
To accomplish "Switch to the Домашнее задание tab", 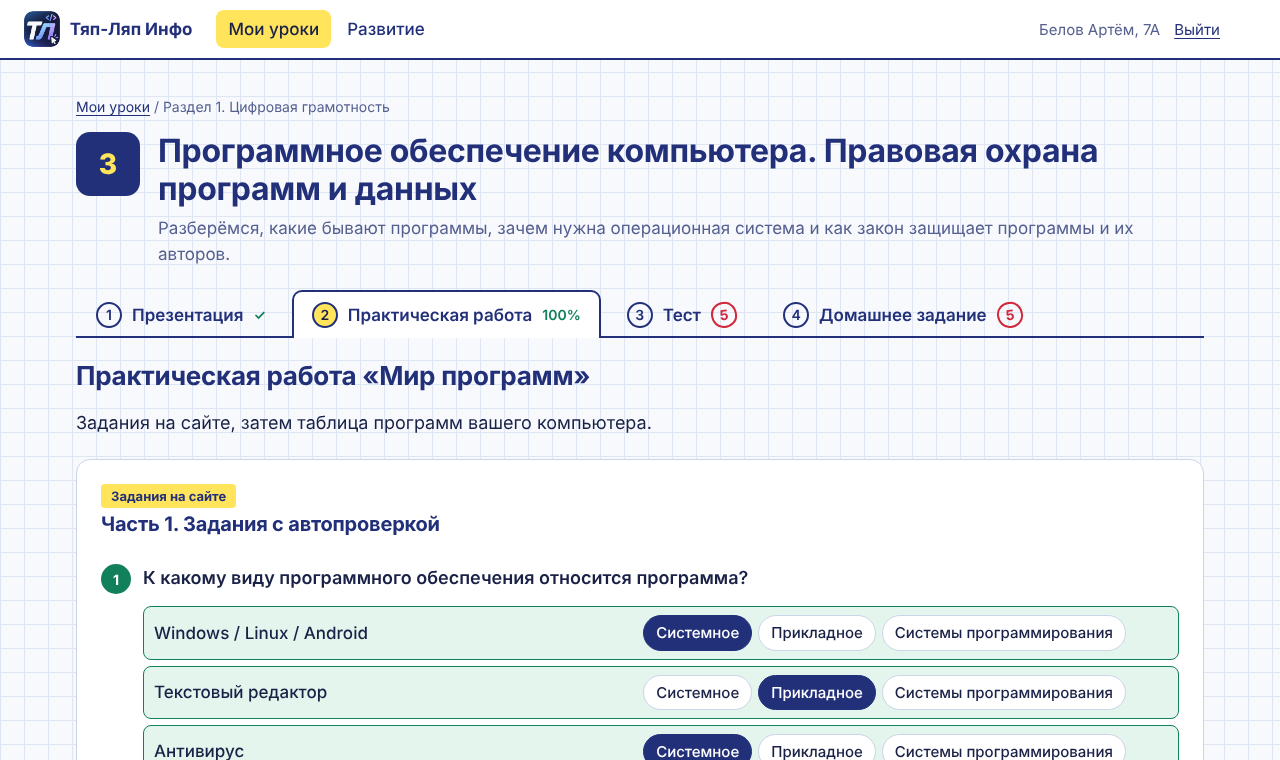I will (x=903, y=315).
